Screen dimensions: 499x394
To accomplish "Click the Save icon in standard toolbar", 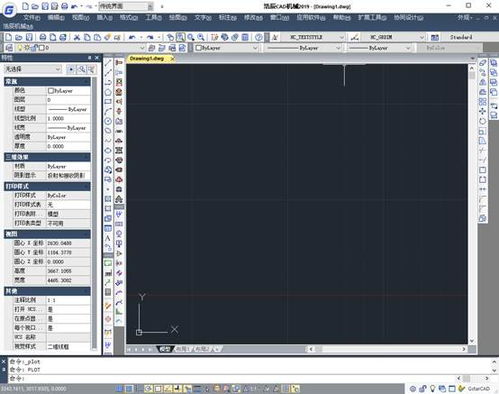I will pyautogui.click(x=29, y=37).
